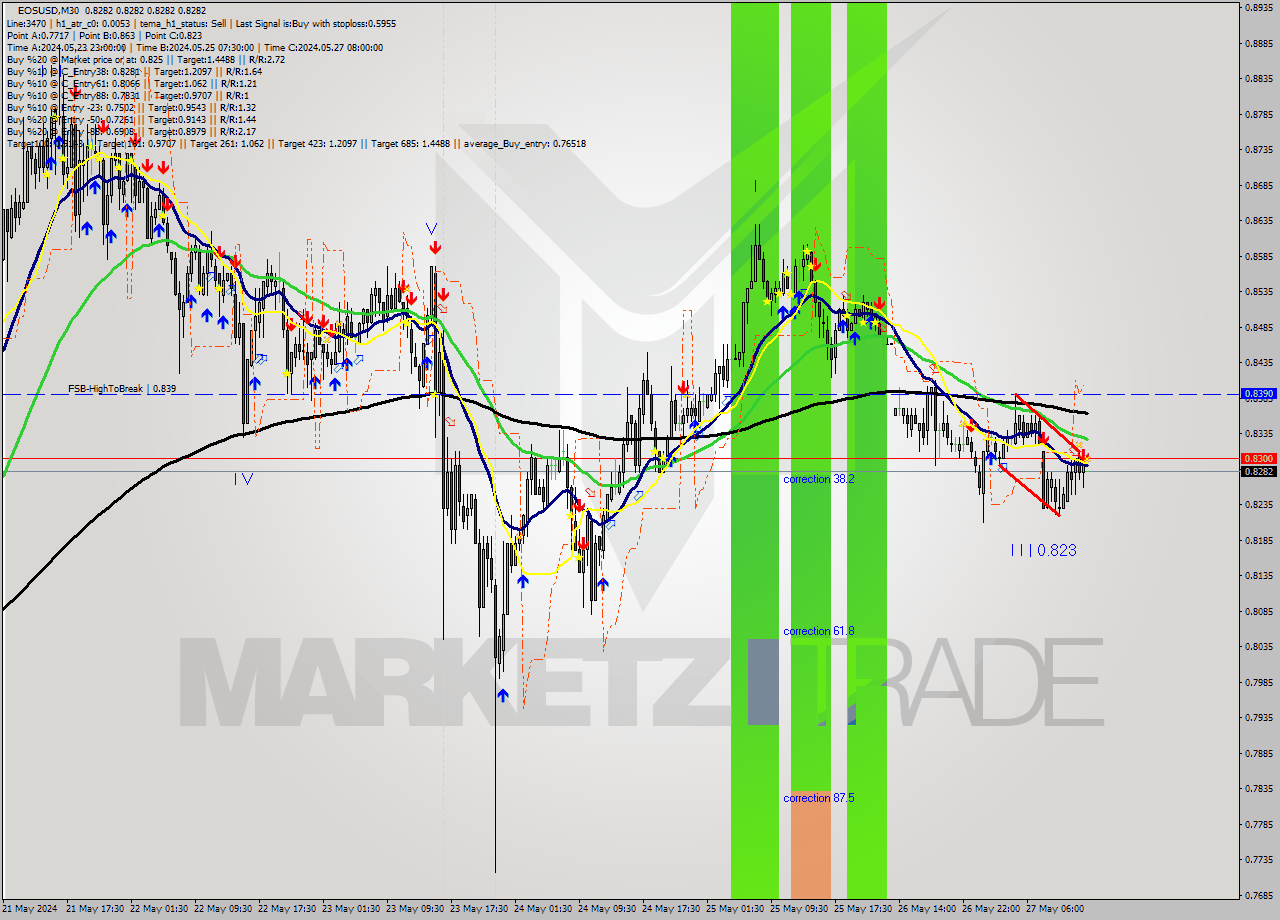Click the 0.8685 price axis value

click(x=1258, y=185)
